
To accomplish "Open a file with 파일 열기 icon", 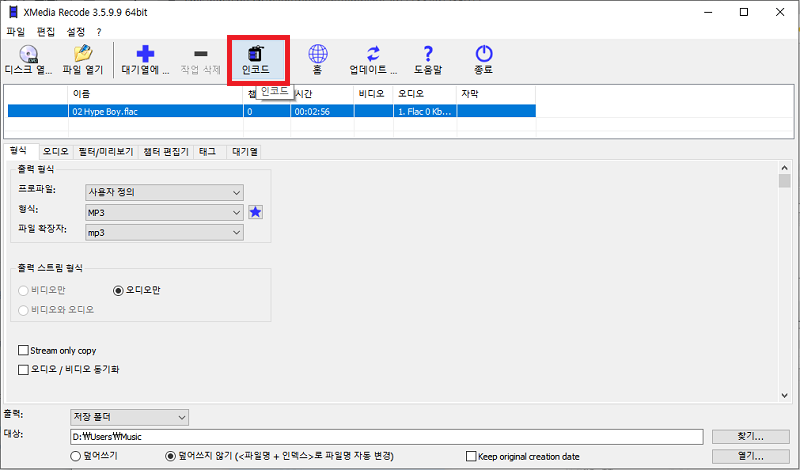I will pos(82,56).
